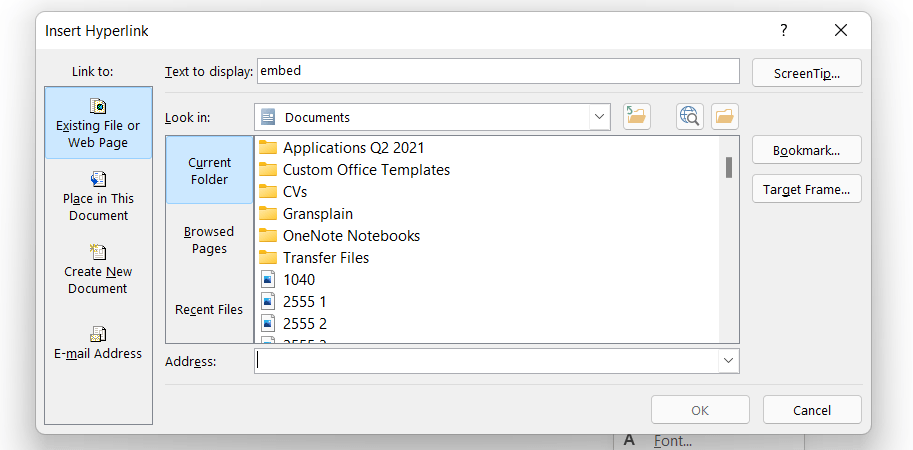Screen dimensions: 913x450
Task: Expand the Look in dropdown
Action: (599, 117)
